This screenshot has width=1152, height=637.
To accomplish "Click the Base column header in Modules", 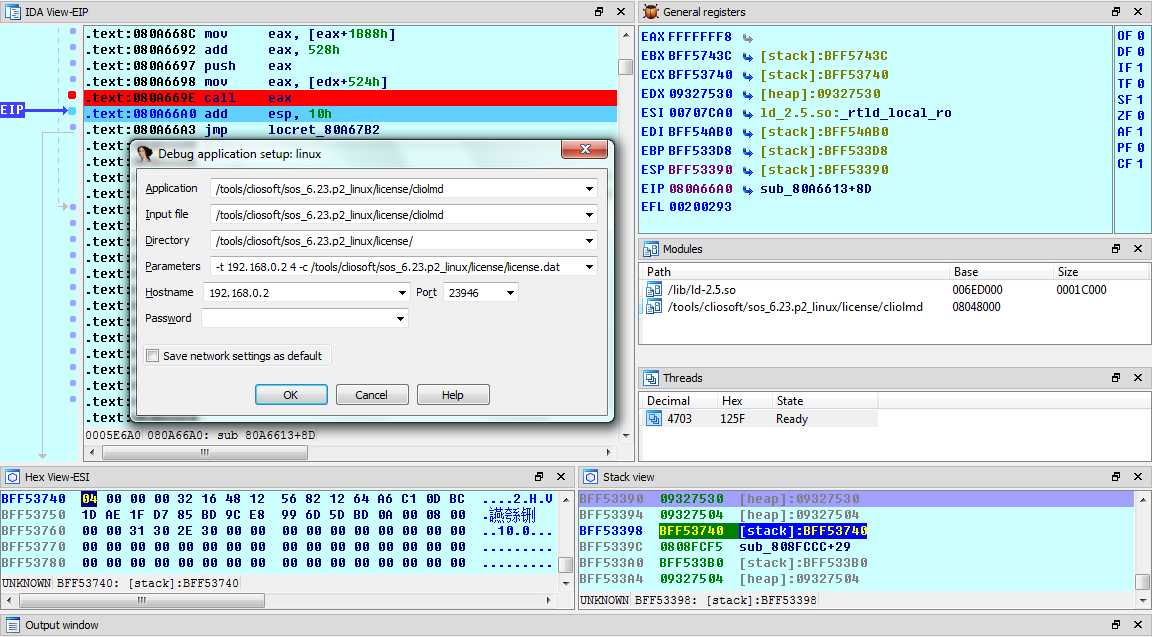I will [965, 272].
